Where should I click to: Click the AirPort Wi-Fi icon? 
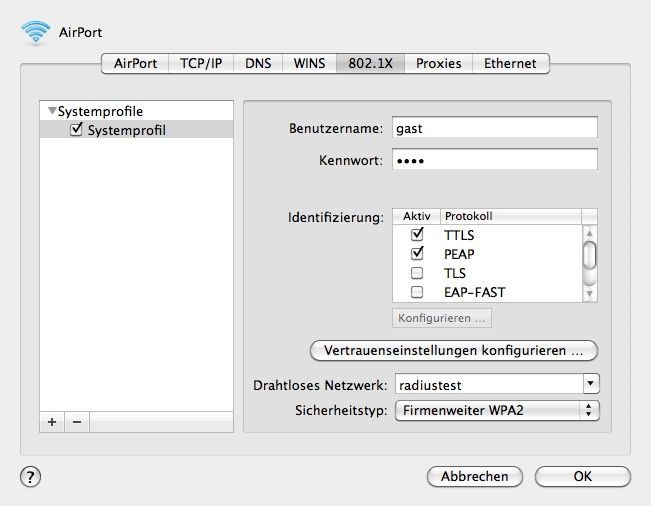click(36, 32)
